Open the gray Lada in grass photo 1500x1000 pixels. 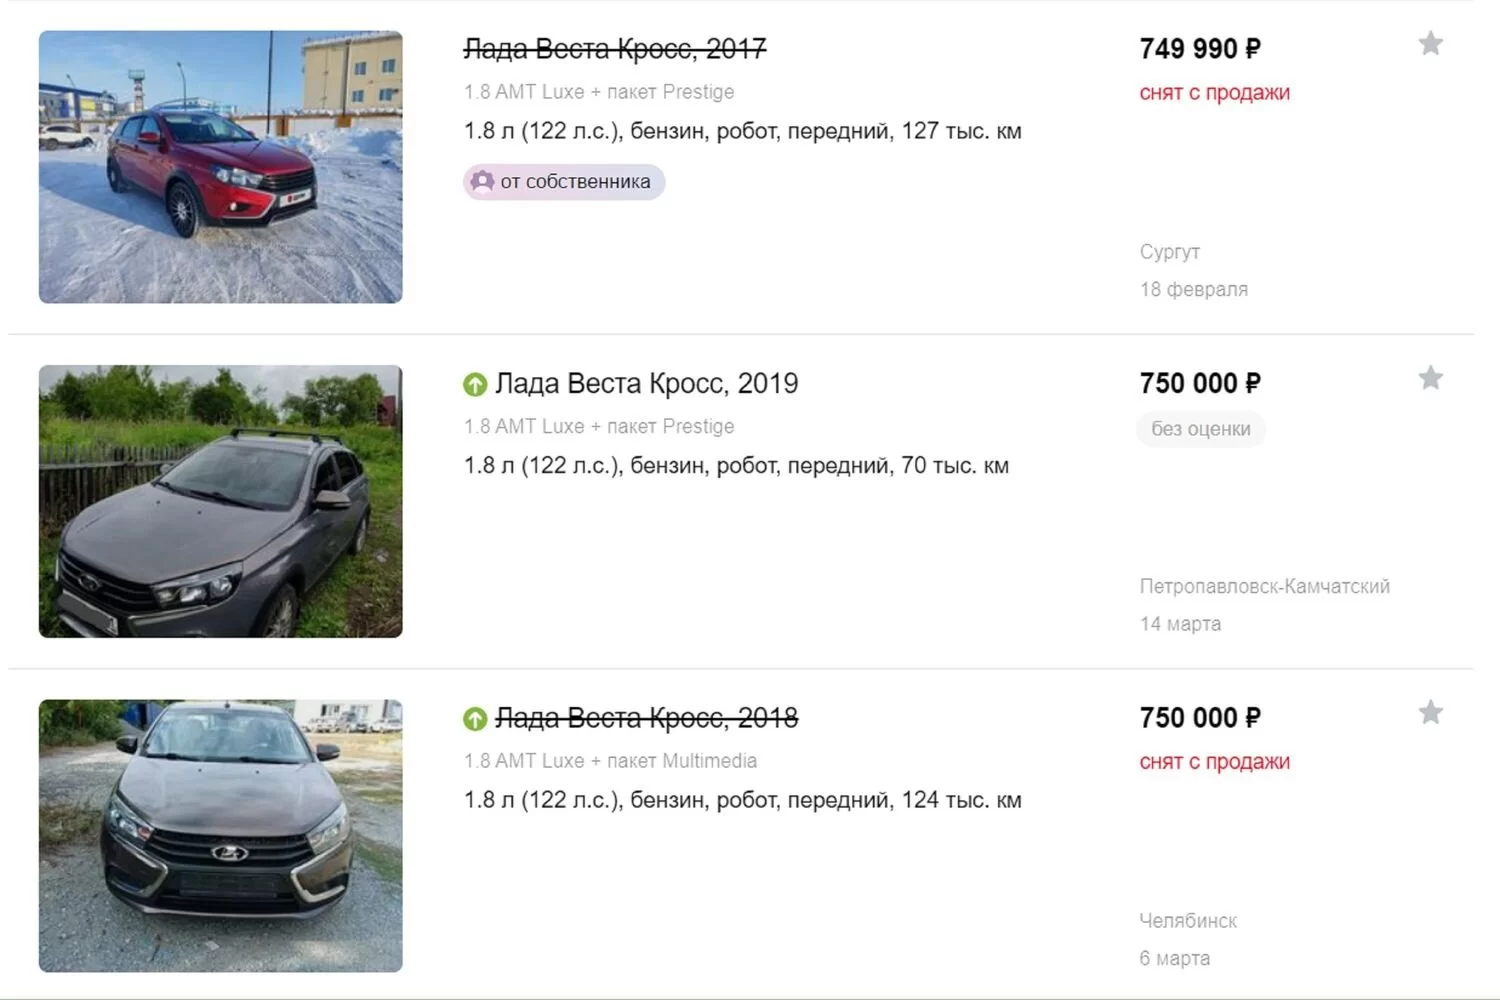221,501
